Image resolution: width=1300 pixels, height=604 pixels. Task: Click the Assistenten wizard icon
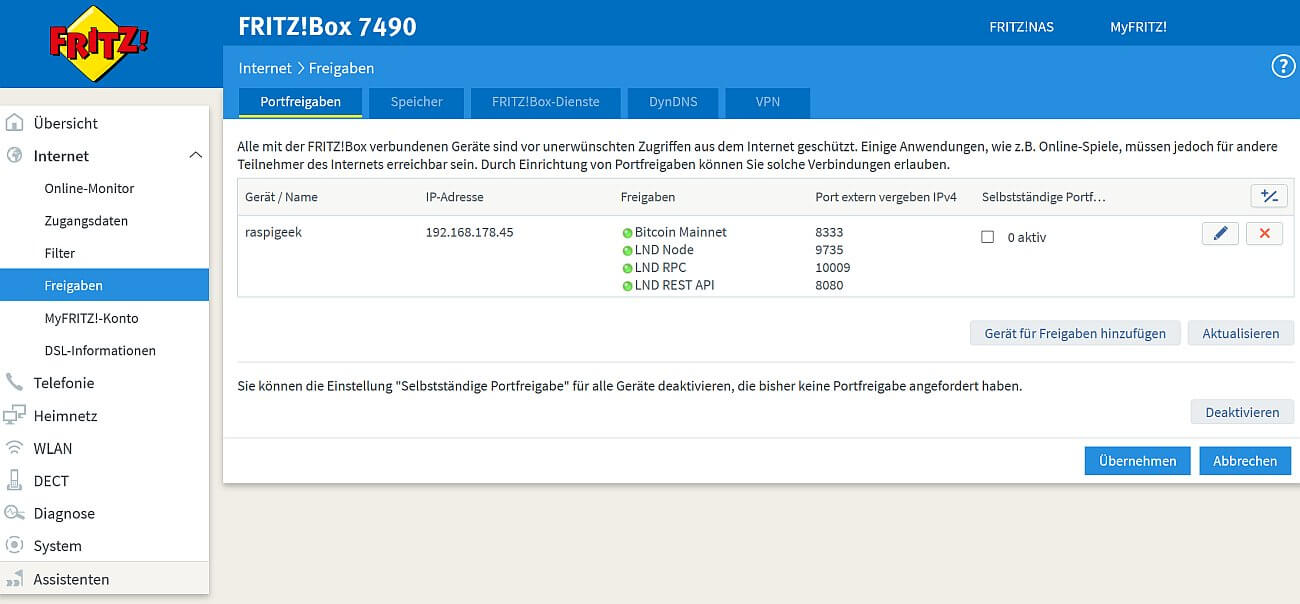[x=14, y=579]
